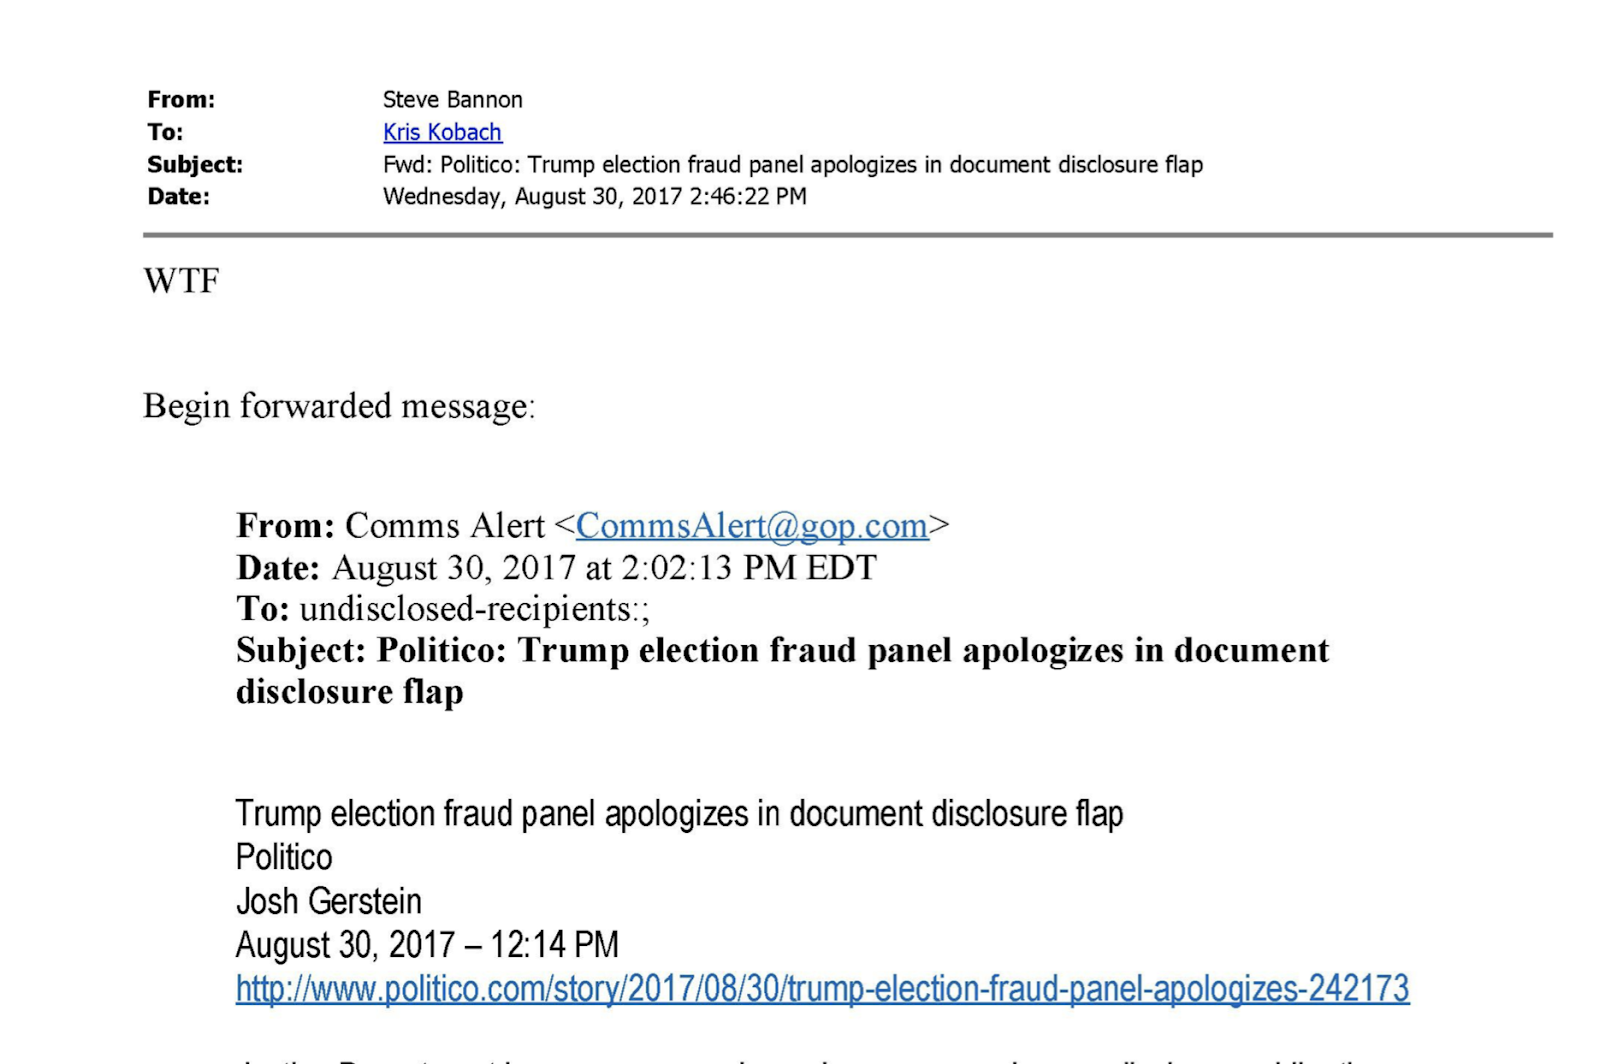Click the forwarded date 'August 30, 2017 at 2:02:13 PM EDT'
The height and width of the screenshot is (1064, 1600).
604,568
